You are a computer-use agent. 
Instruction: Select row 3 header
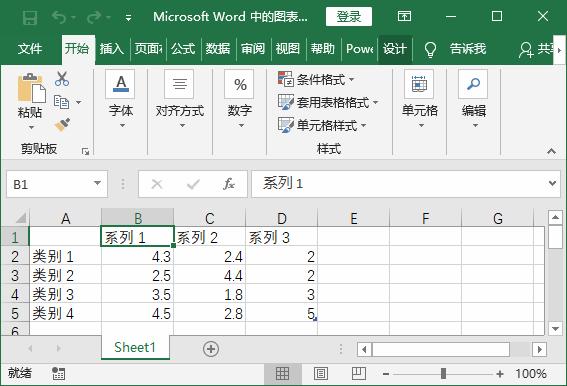(x=15, y=276)
